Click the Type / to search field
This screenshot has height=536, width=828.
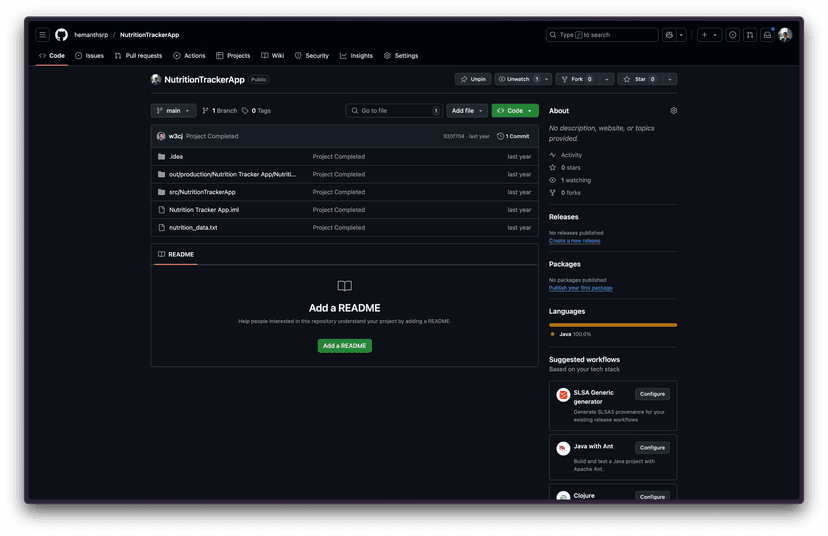pyautogui.click(x=602, y=35)
